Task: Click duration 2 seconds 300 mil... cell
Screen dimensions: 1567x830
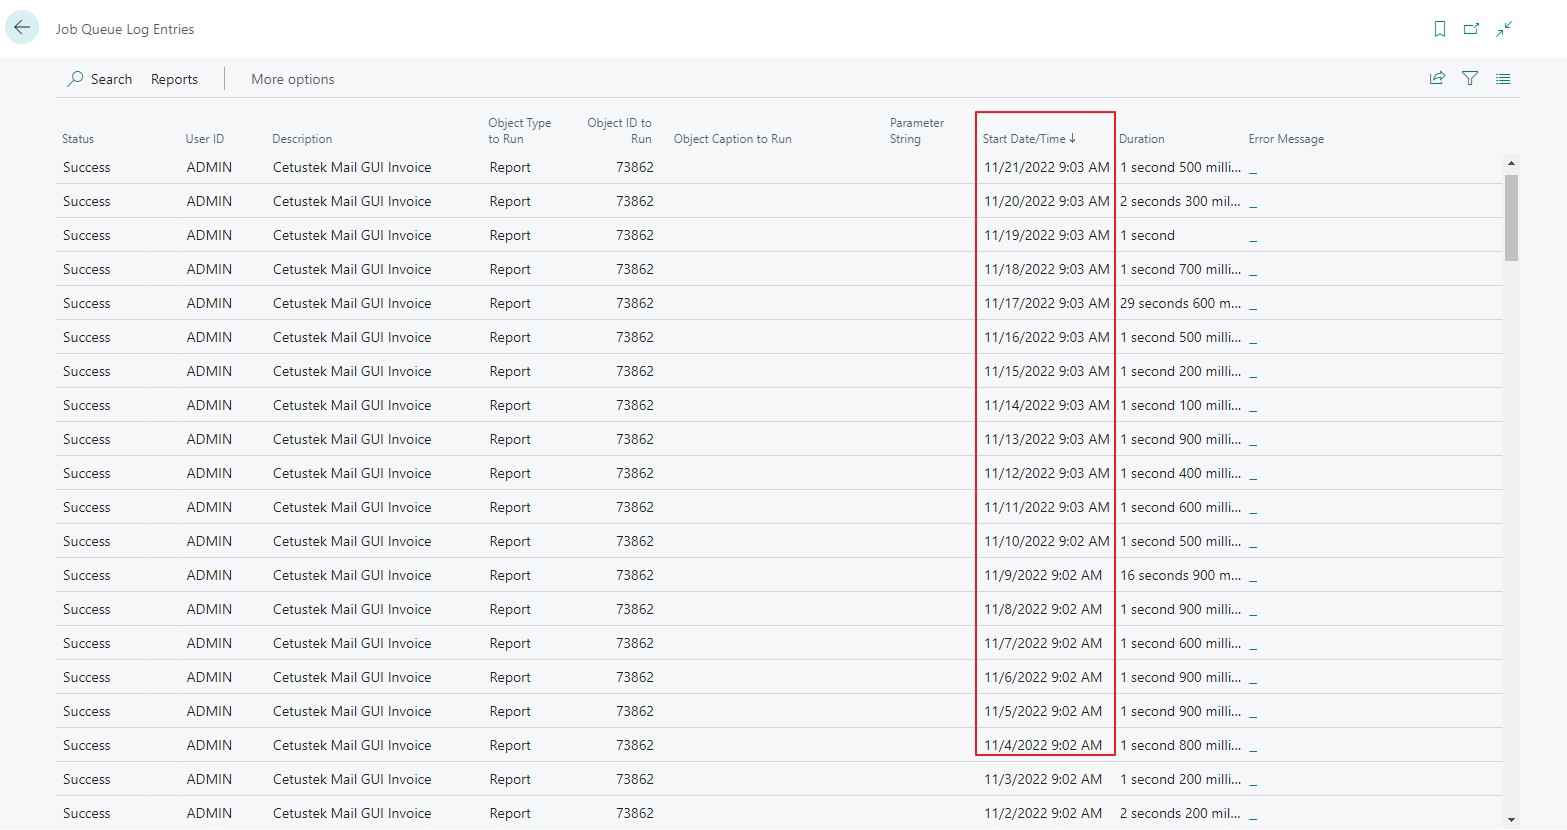Action: [x=1181, y=201]
